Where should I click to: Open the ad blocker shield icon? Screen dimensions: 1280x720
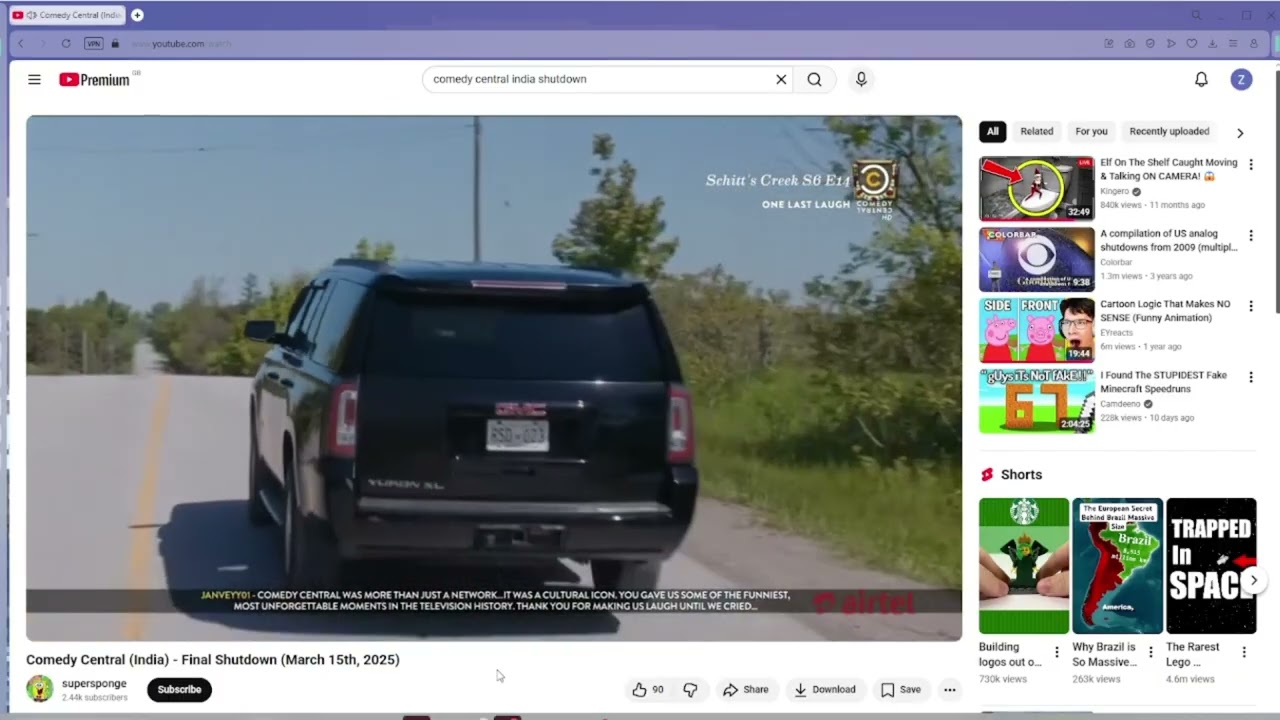pyautogui.click(x=1150, y=43)
